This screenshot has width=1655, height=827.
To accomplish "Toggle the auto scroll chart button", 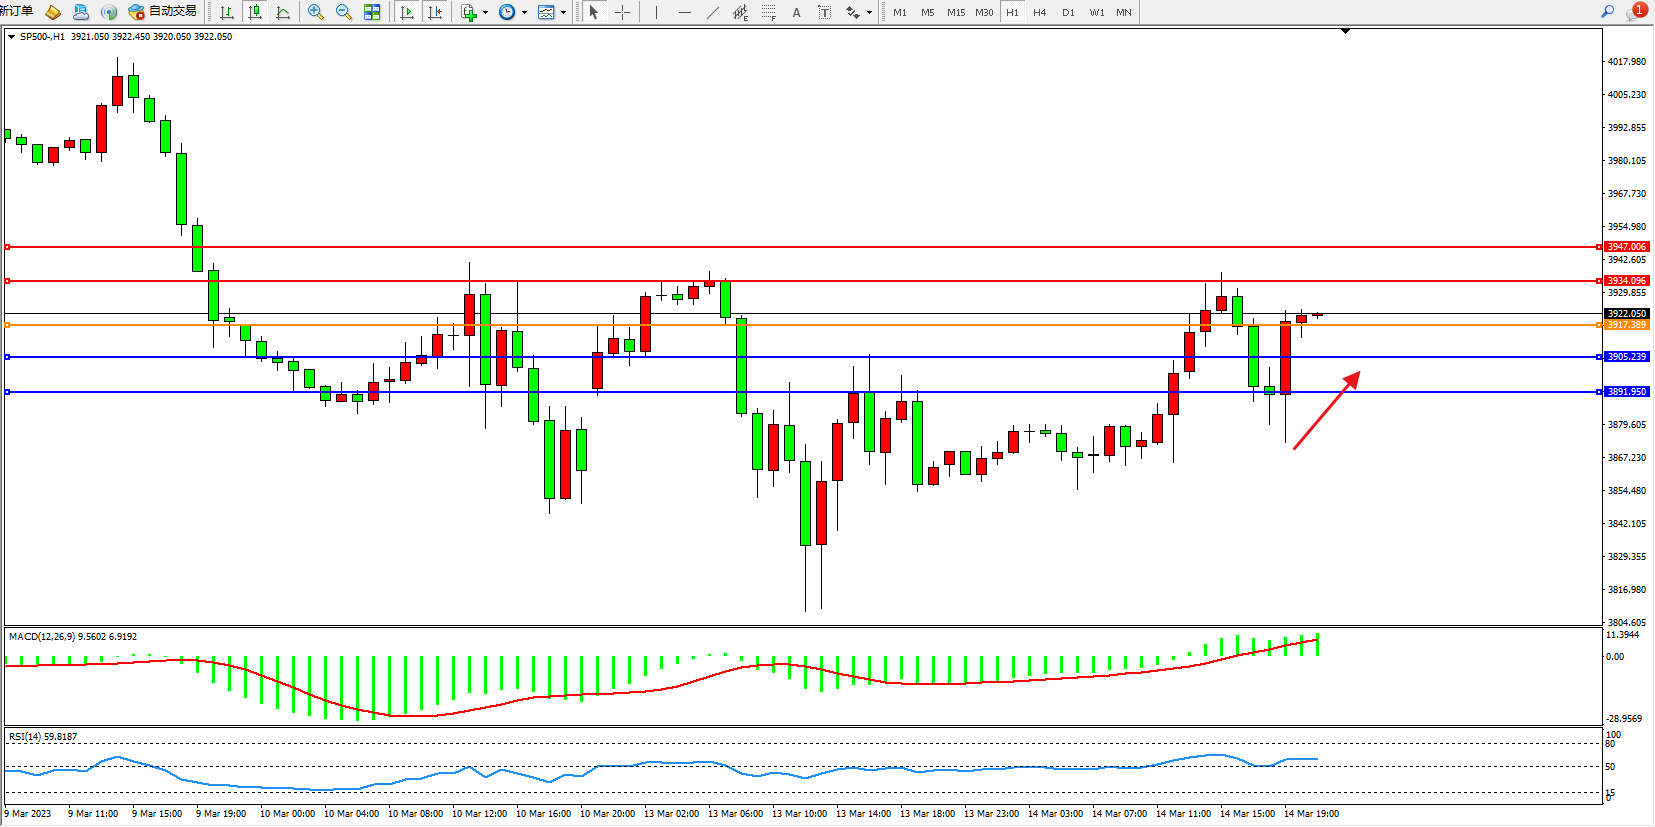I will point(407,12).
